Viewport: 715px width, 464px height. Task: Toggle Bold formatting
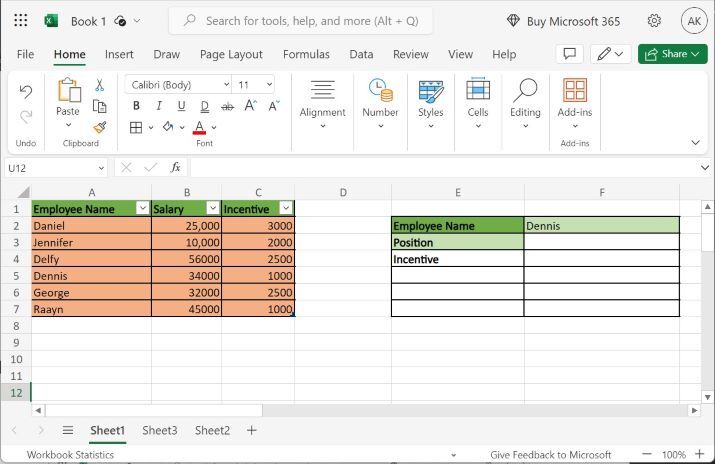tap(136, 106)
